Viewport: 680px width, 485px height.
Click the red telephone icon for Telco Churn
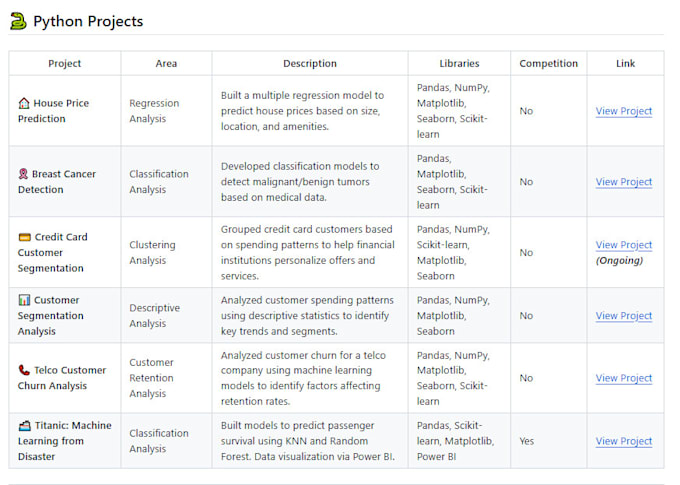[24, 370]
